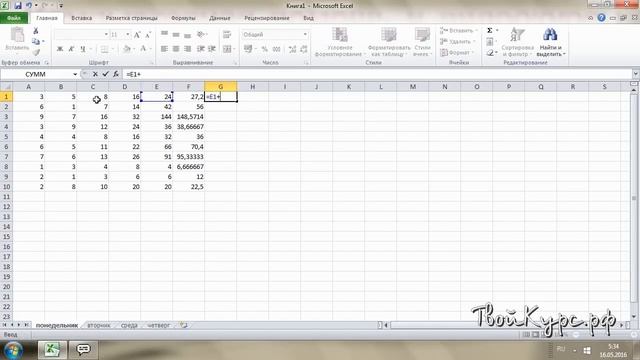Open the Name Box dropdown next to СУММ
This screenshot has width=640, height=360.
75,74
